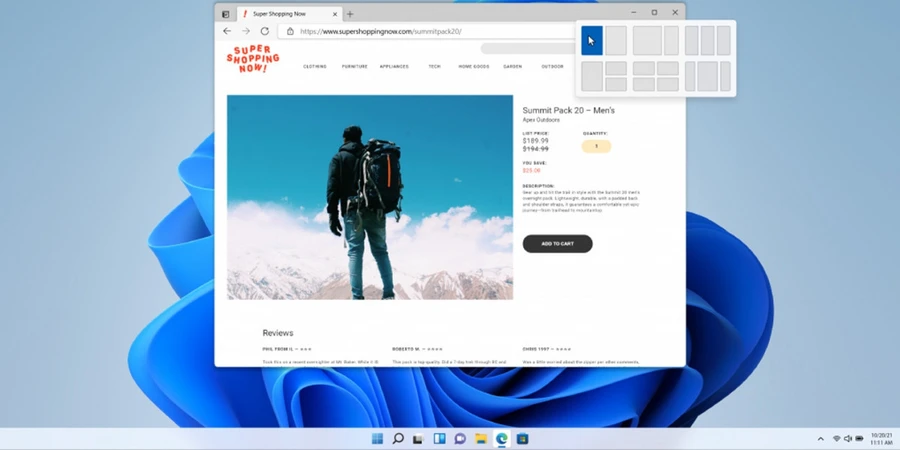Click the Super Shopping Now logo
Image resolution: width=900 pixels, height=450 pixels.
pyautogui.click(x=253, y=59)
